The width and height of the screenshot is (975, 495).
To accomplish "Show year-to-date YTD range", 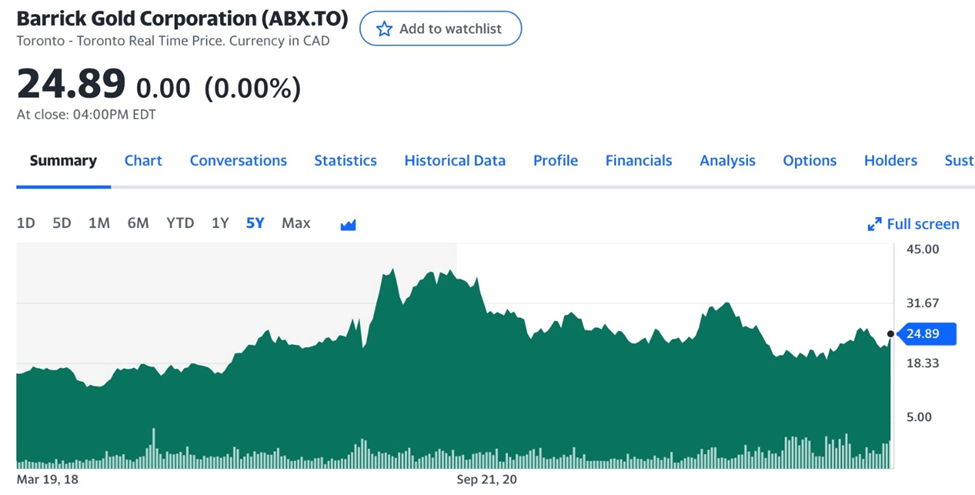I will [180, 223].
